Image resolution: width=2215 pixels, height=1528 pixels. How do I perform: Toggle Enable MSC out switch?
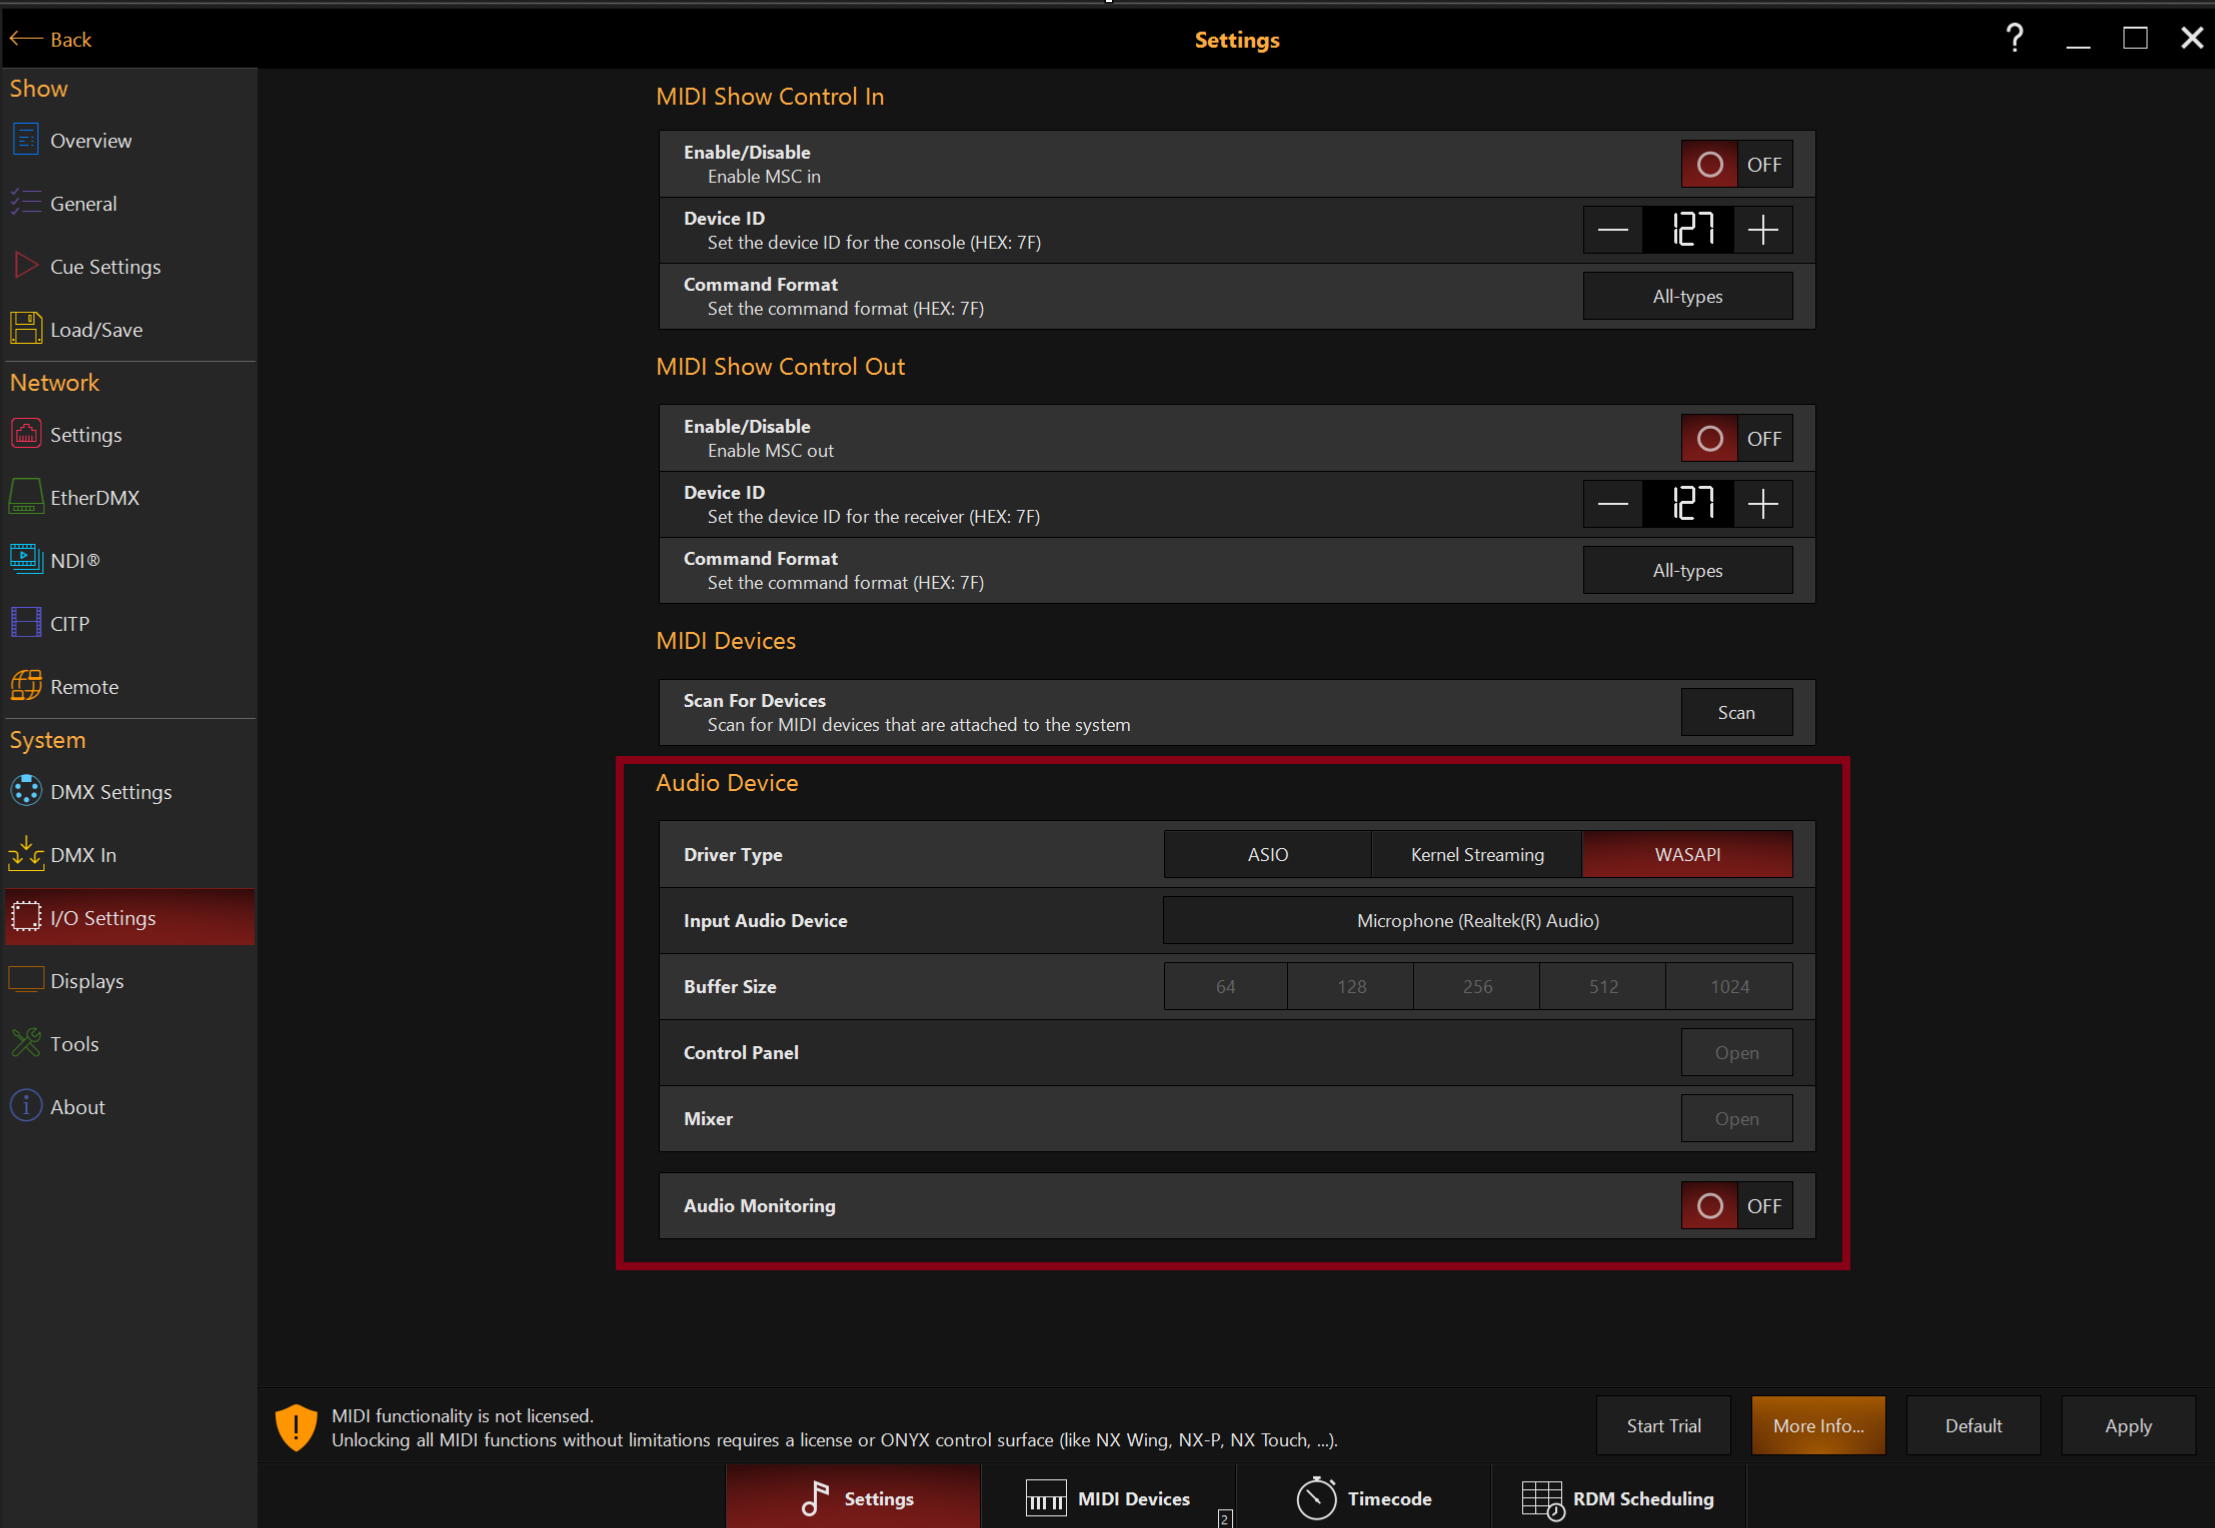click(x=1736, y=438)
